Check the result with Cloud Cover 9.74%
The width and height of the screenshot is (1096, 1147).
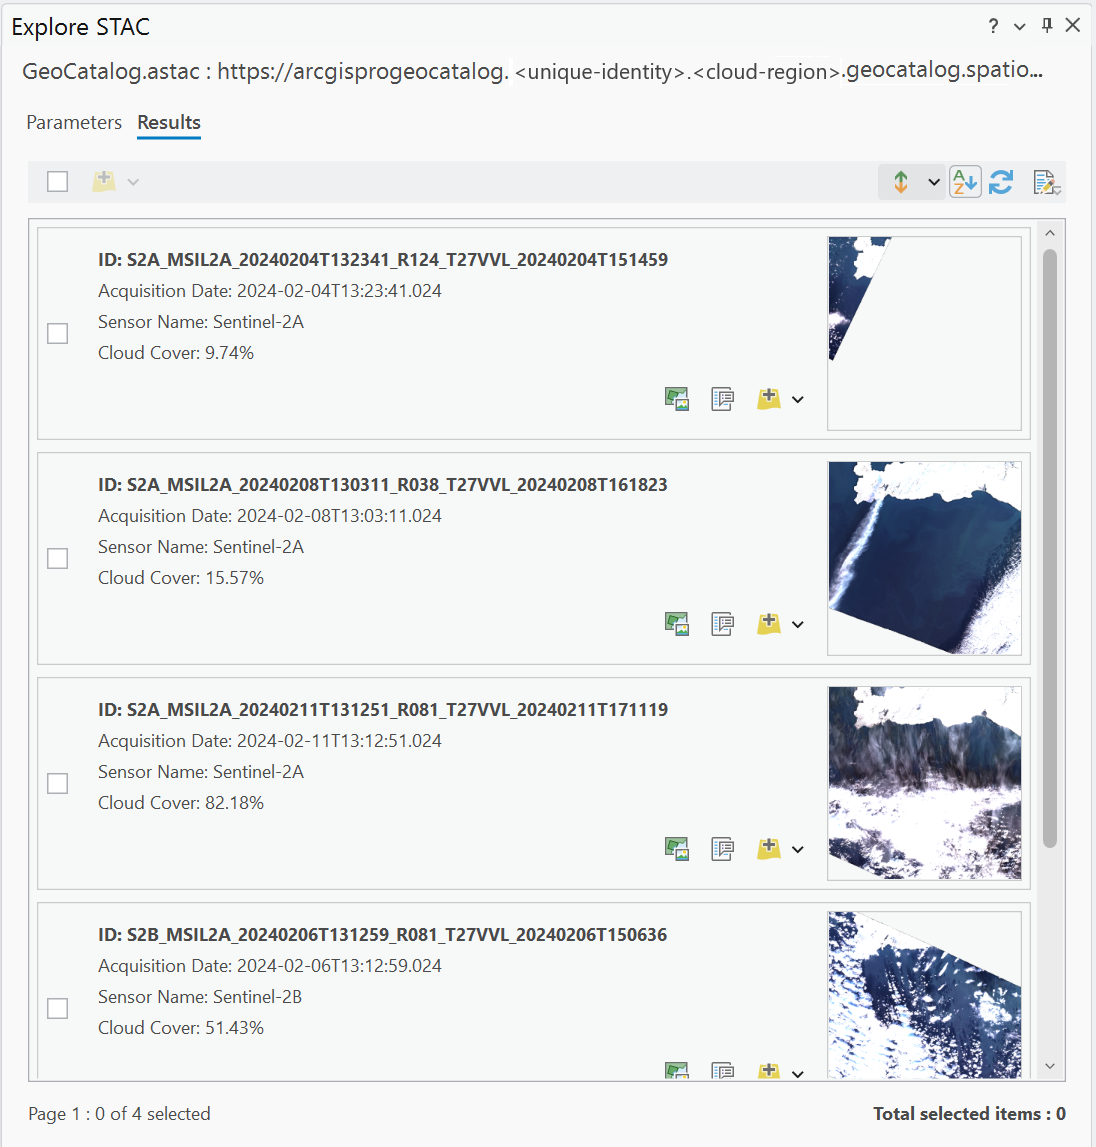[x=57, y=334]
